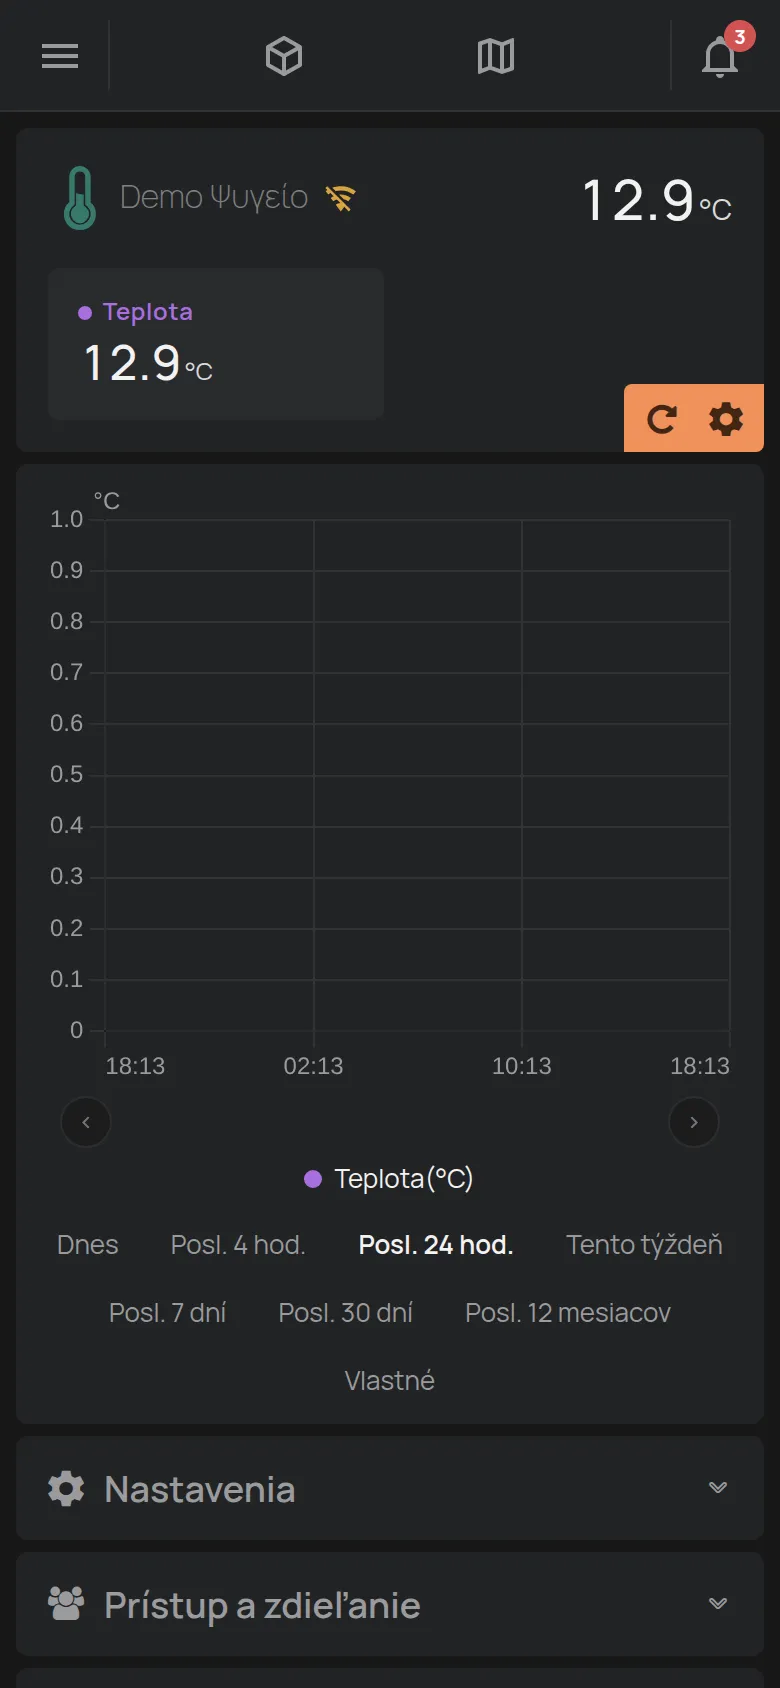Switch to Tento týždeň range

[644, 1245]
